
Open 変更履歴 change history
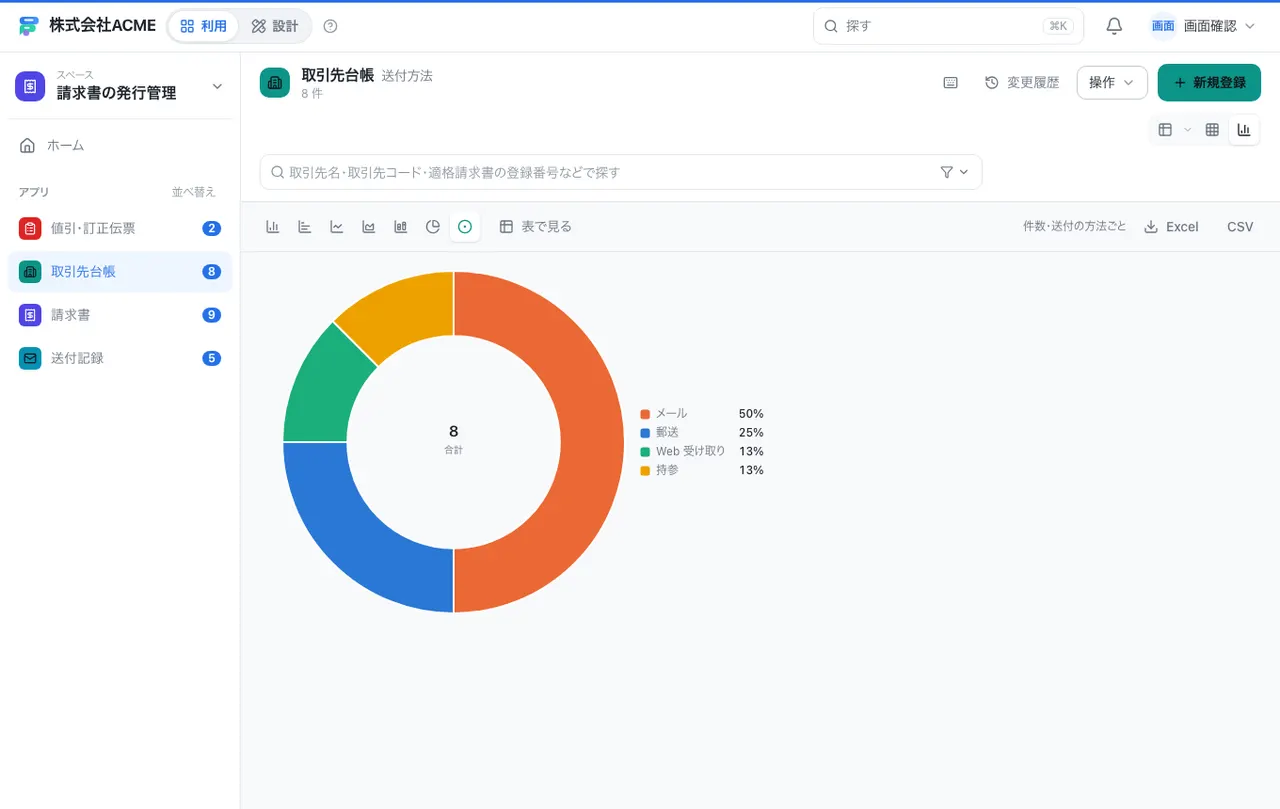(1022, 83)
